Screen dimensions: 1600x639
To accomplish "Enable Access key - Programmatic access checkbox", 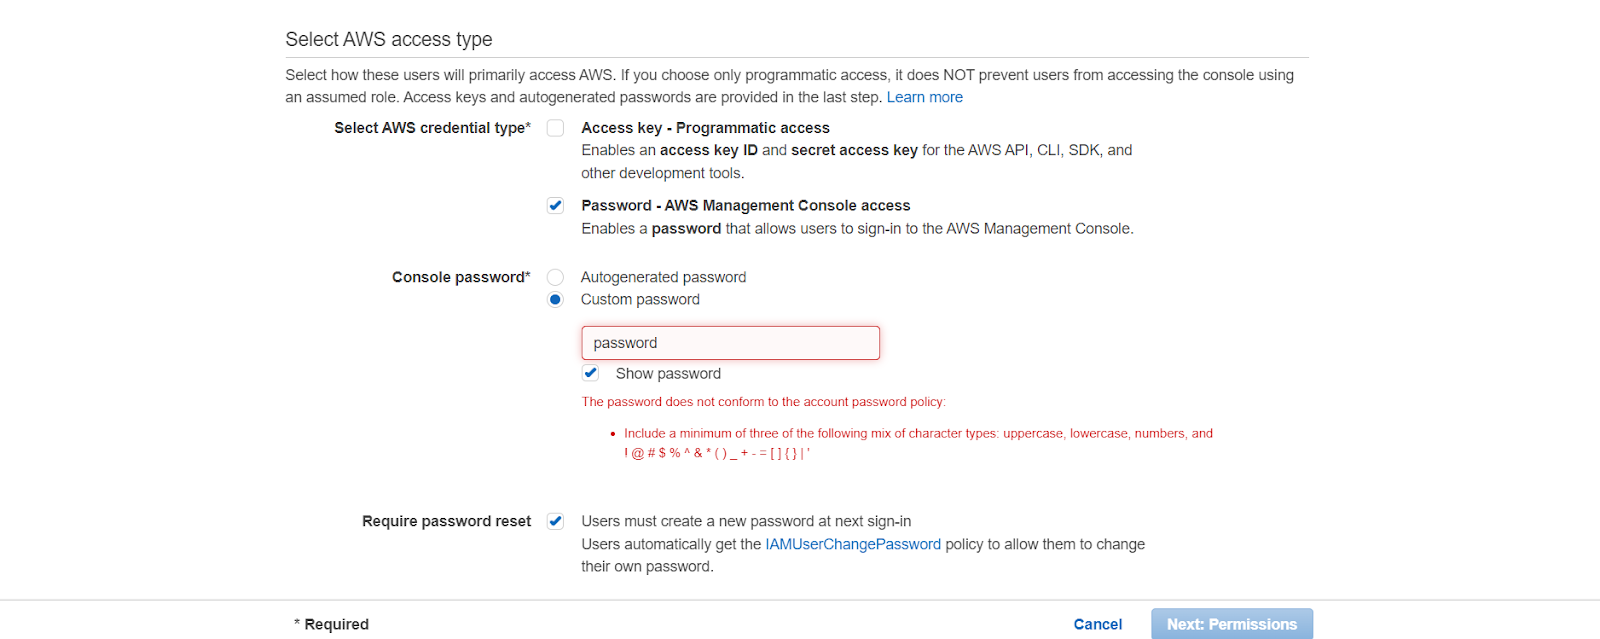I will (x=555, y=128).
